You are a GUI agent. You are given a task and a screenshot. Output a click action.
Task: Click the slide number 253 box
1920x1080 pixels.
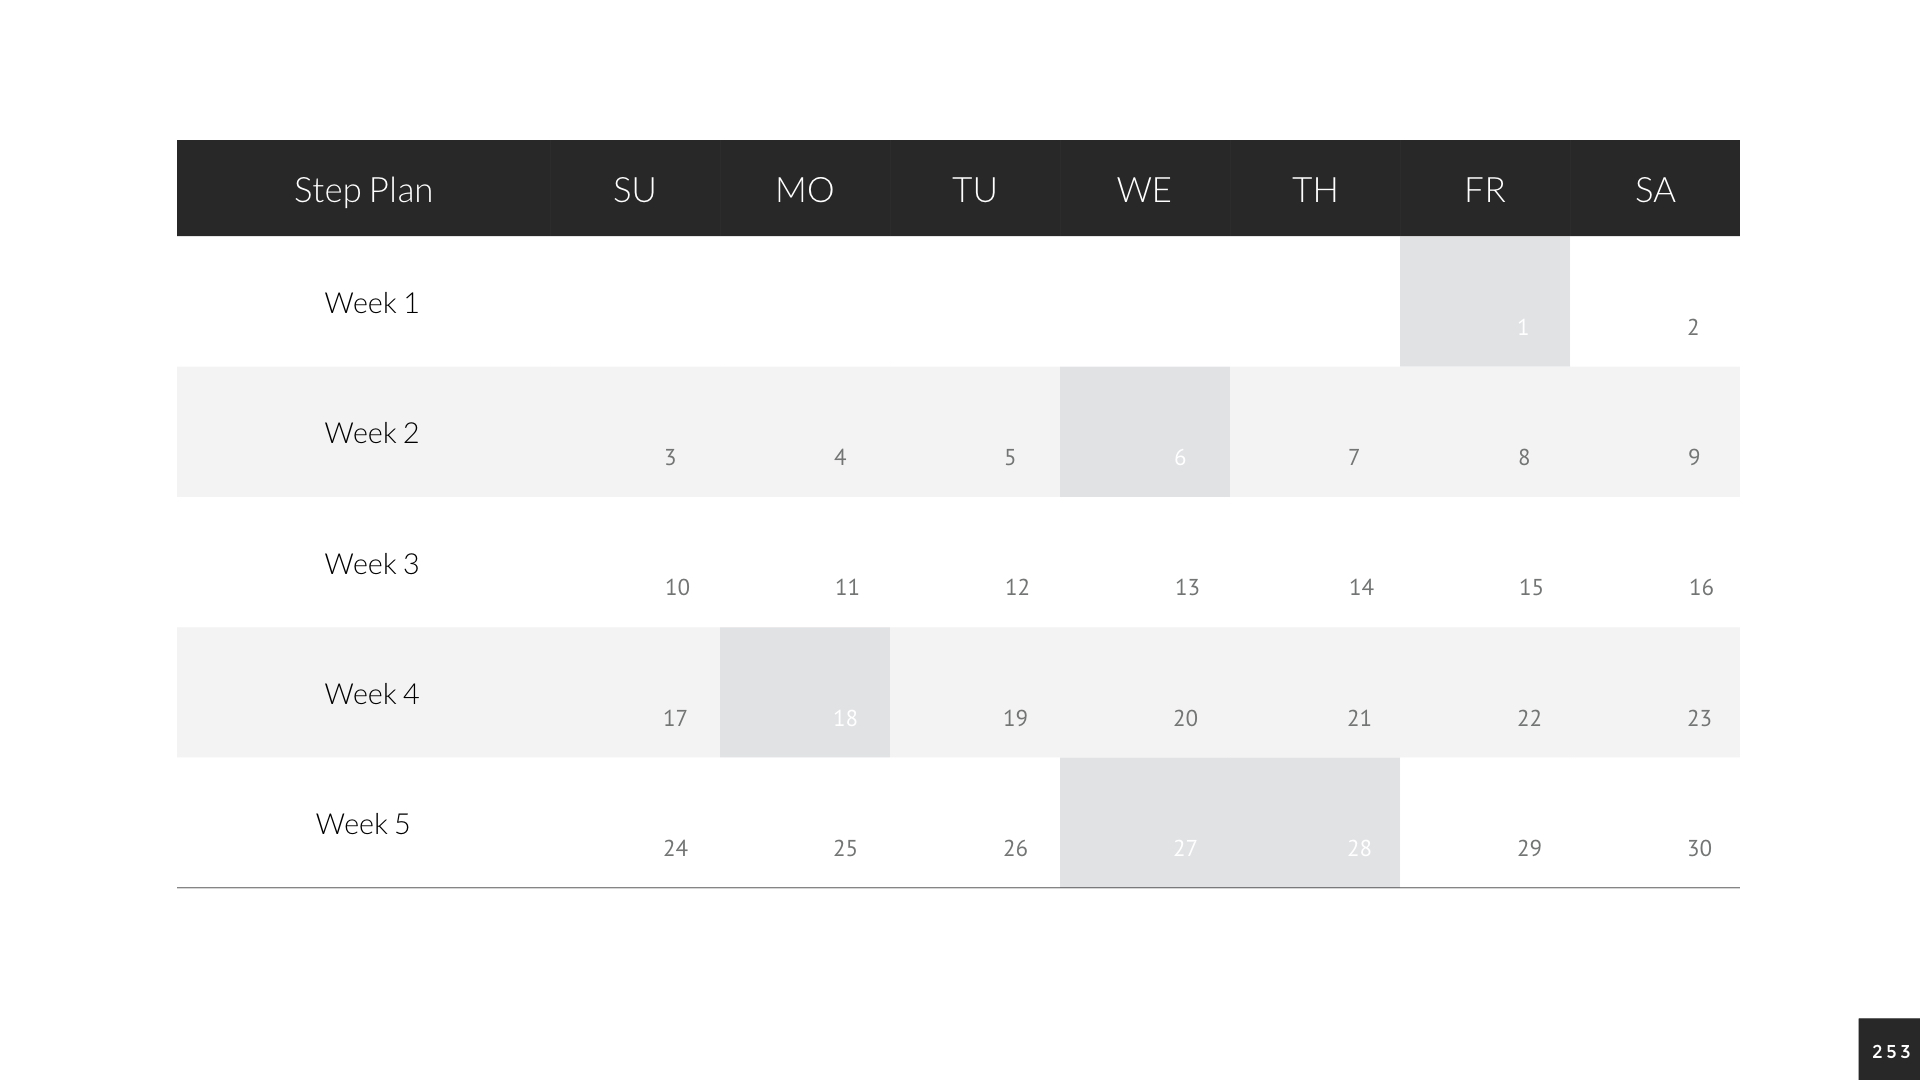[x=1890, y=1050]
